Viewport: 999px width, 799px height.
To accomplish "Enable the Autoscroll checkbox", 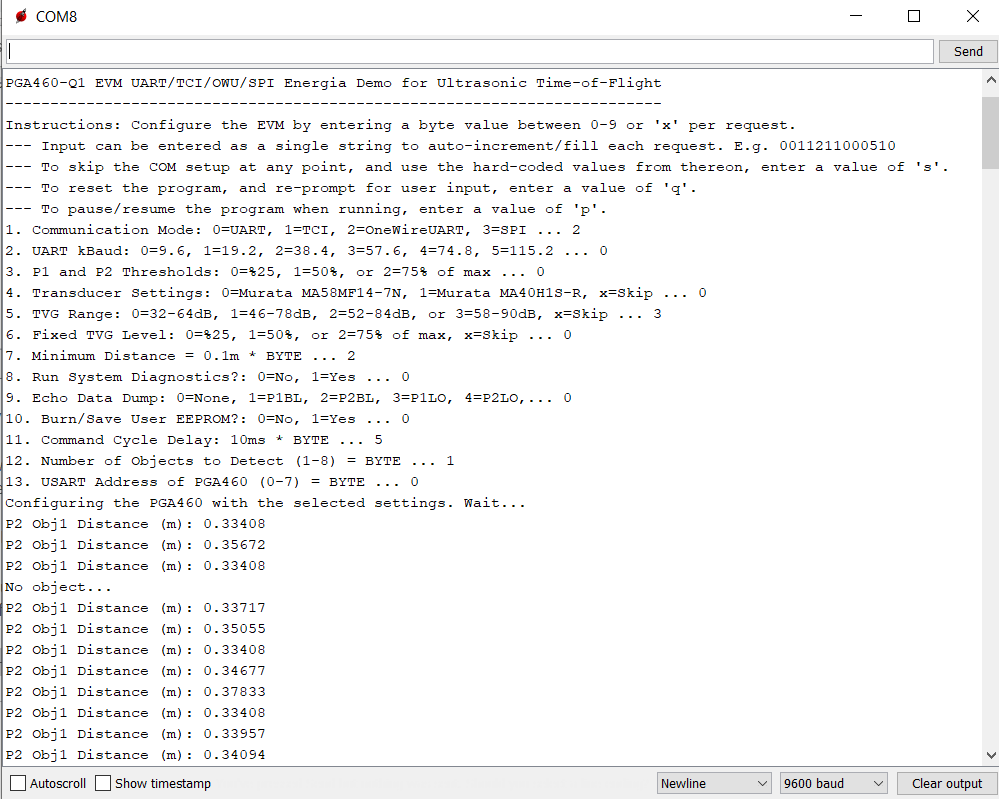I will [18, 783].
